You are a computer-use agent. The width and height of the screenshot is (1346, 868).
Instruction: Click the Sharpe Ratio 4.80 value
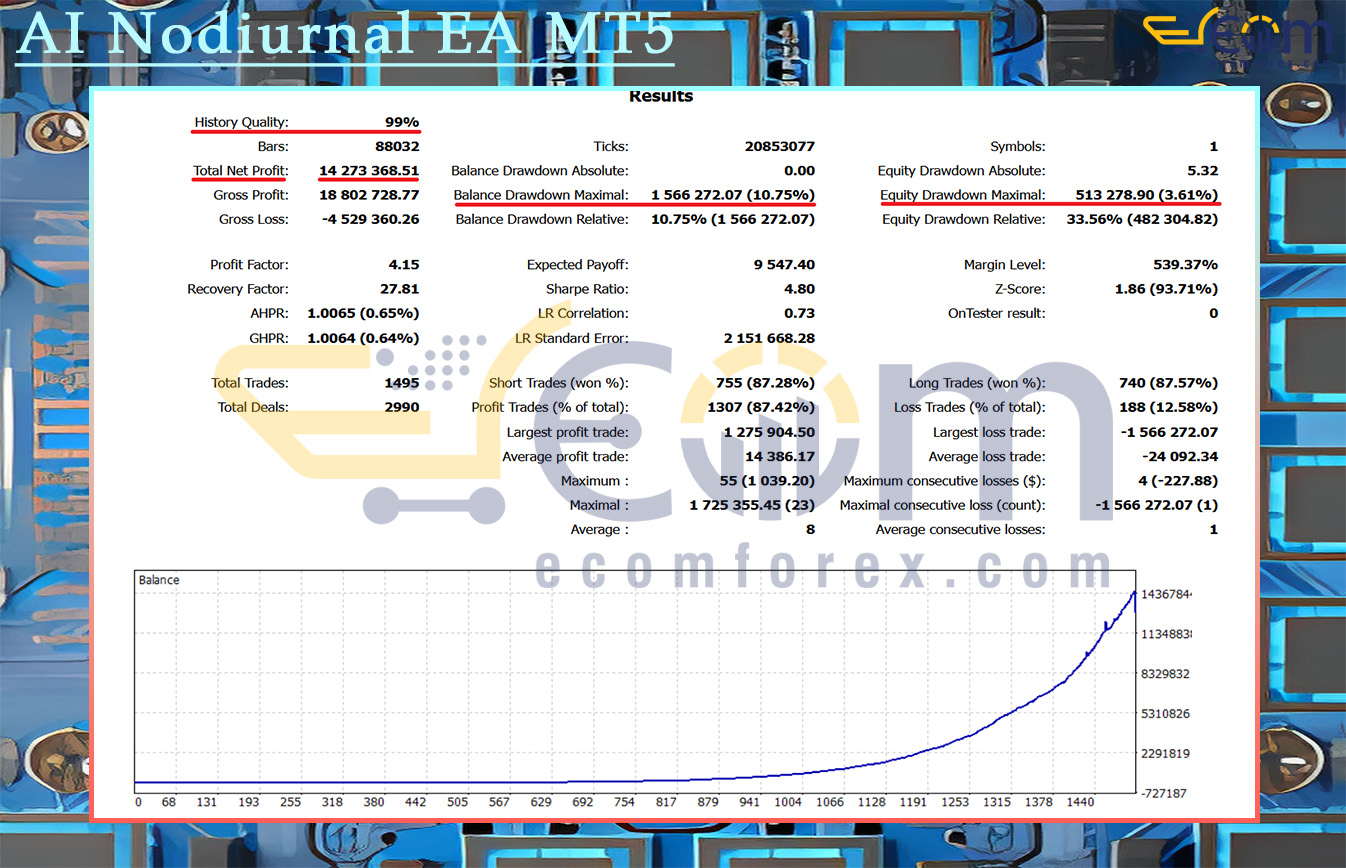(798, 289)
